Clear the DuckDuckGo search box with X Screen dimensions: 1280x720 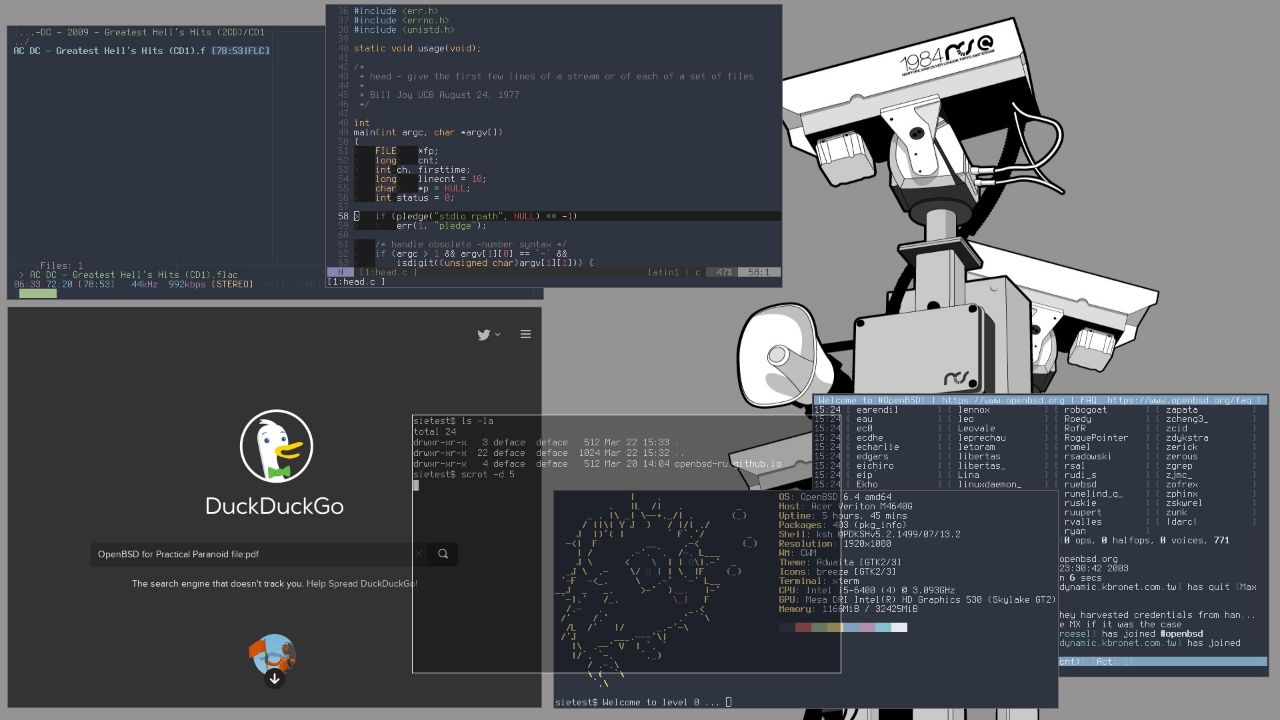click(x=419, y=553)
